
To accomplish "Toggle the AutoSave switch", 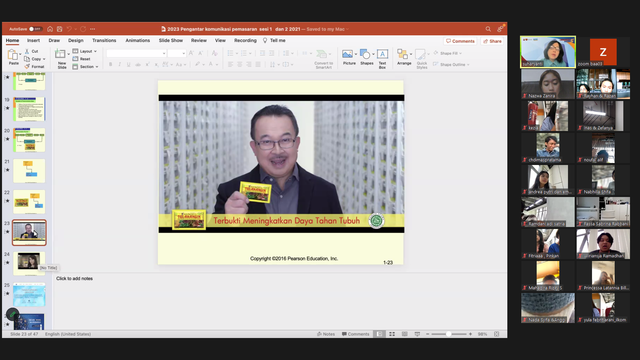I will [x=36, y=29].
